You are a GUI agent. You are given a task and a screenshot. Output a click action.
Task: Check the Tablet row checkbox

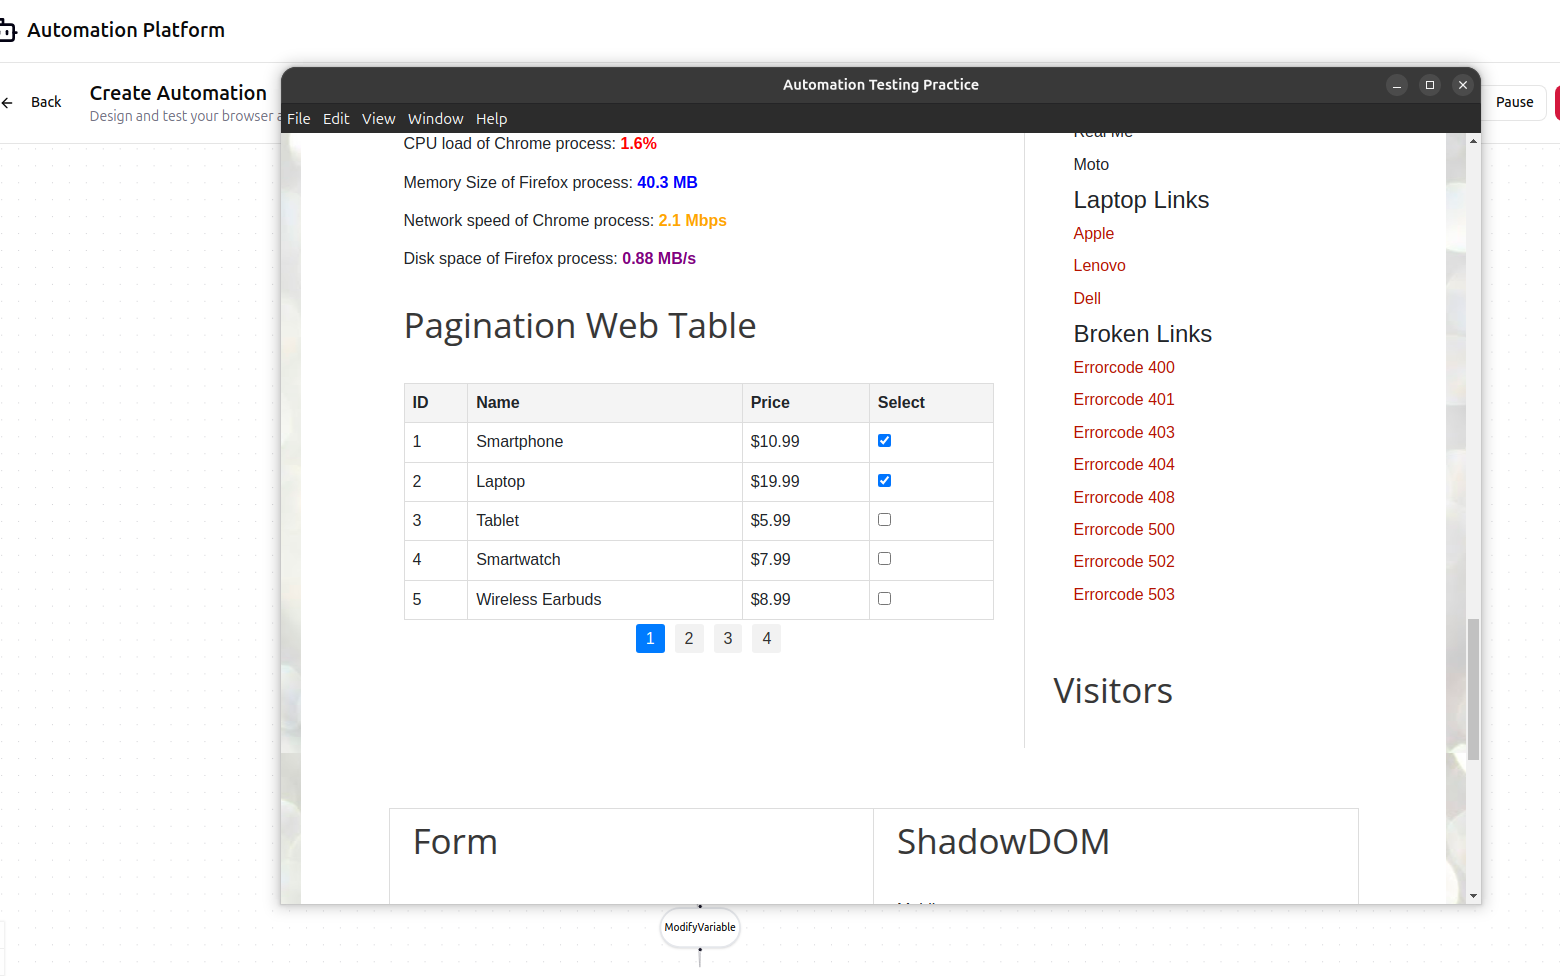(x=884, y=519)
